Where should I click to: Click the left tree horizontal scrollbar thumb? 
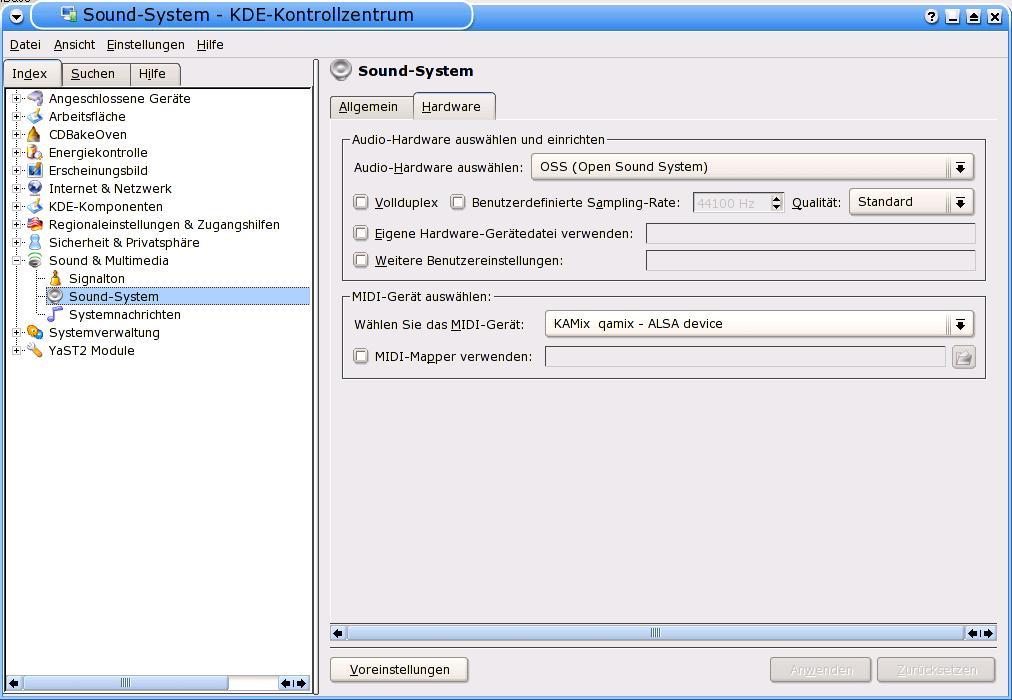(125, 683)
